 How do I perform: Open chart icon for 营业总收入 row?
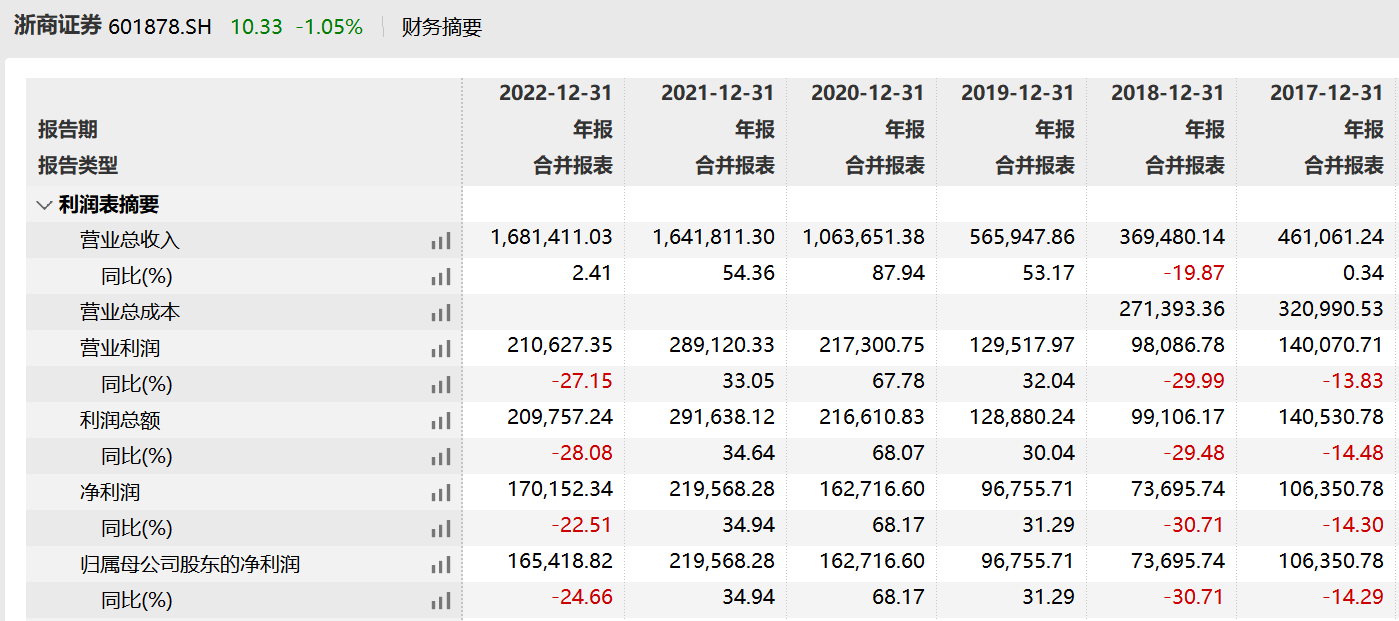point(441,241)
